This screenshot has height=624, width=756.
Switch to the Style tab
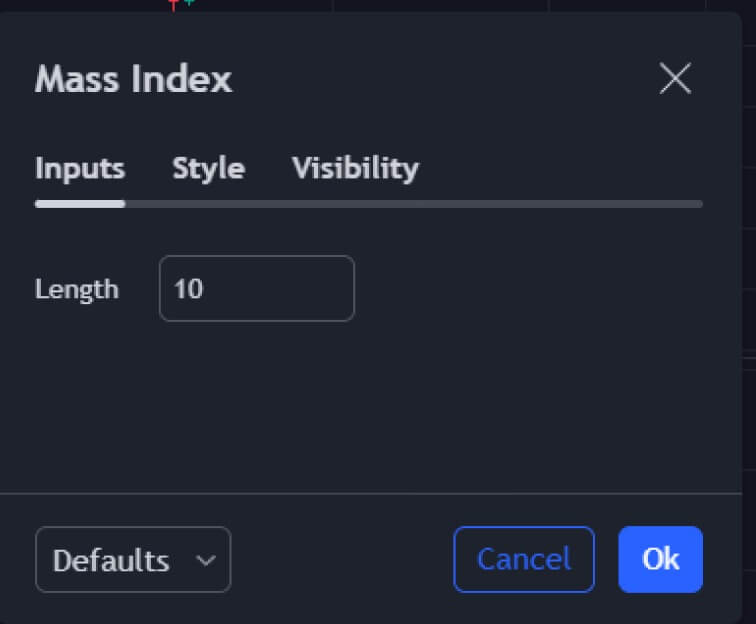(208, 168)
